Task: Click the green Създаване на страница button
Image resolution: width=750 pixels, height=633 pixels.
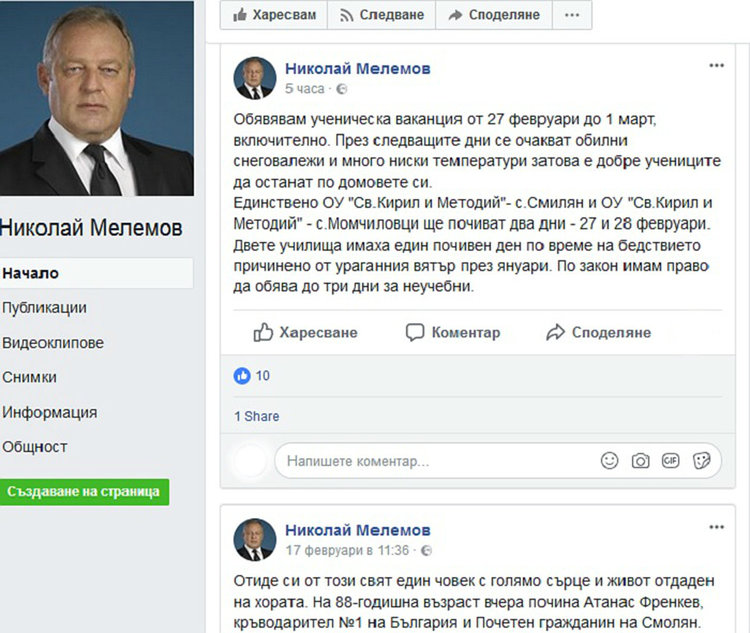Action: (84, 492)
